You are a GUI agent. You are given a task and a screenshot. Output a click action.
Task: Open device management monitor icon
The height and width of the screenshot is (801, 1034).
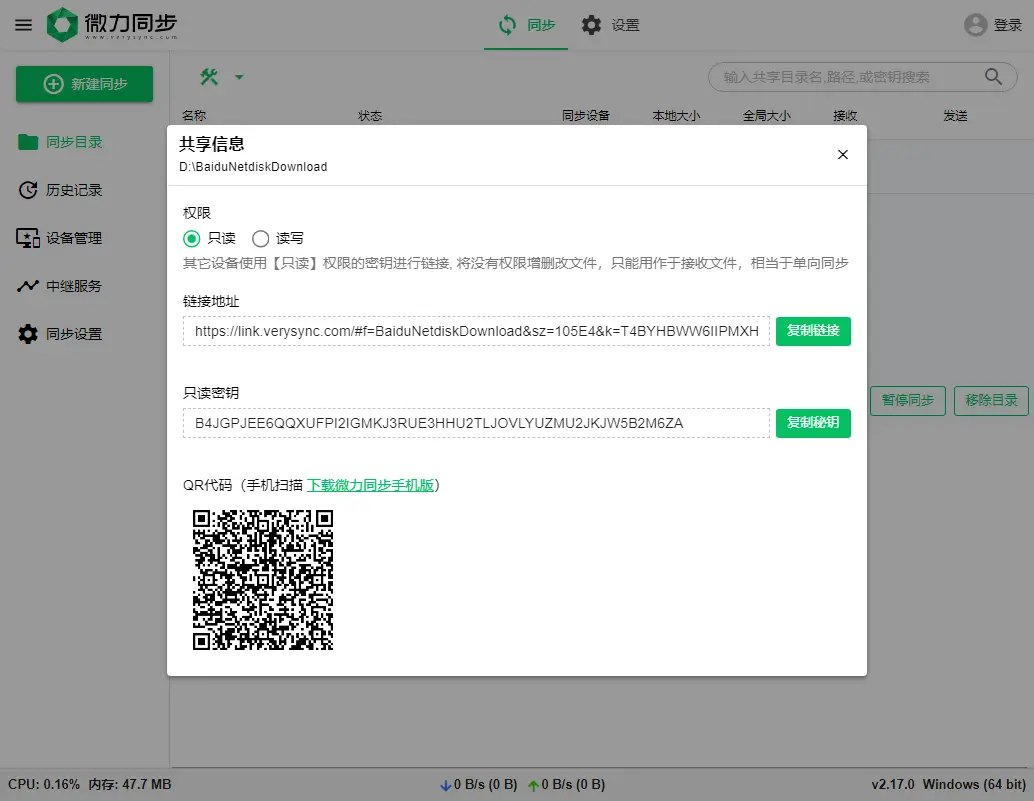pyautogui.click(x=28, y=238)
